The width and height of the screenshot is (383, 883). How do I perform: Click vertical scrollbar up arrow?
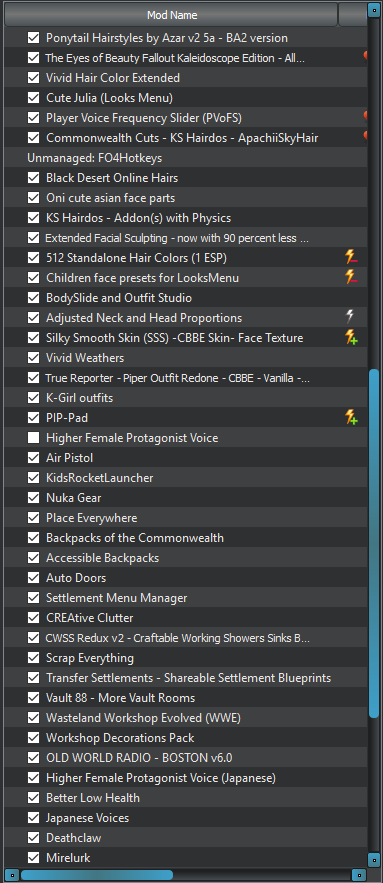375,10
